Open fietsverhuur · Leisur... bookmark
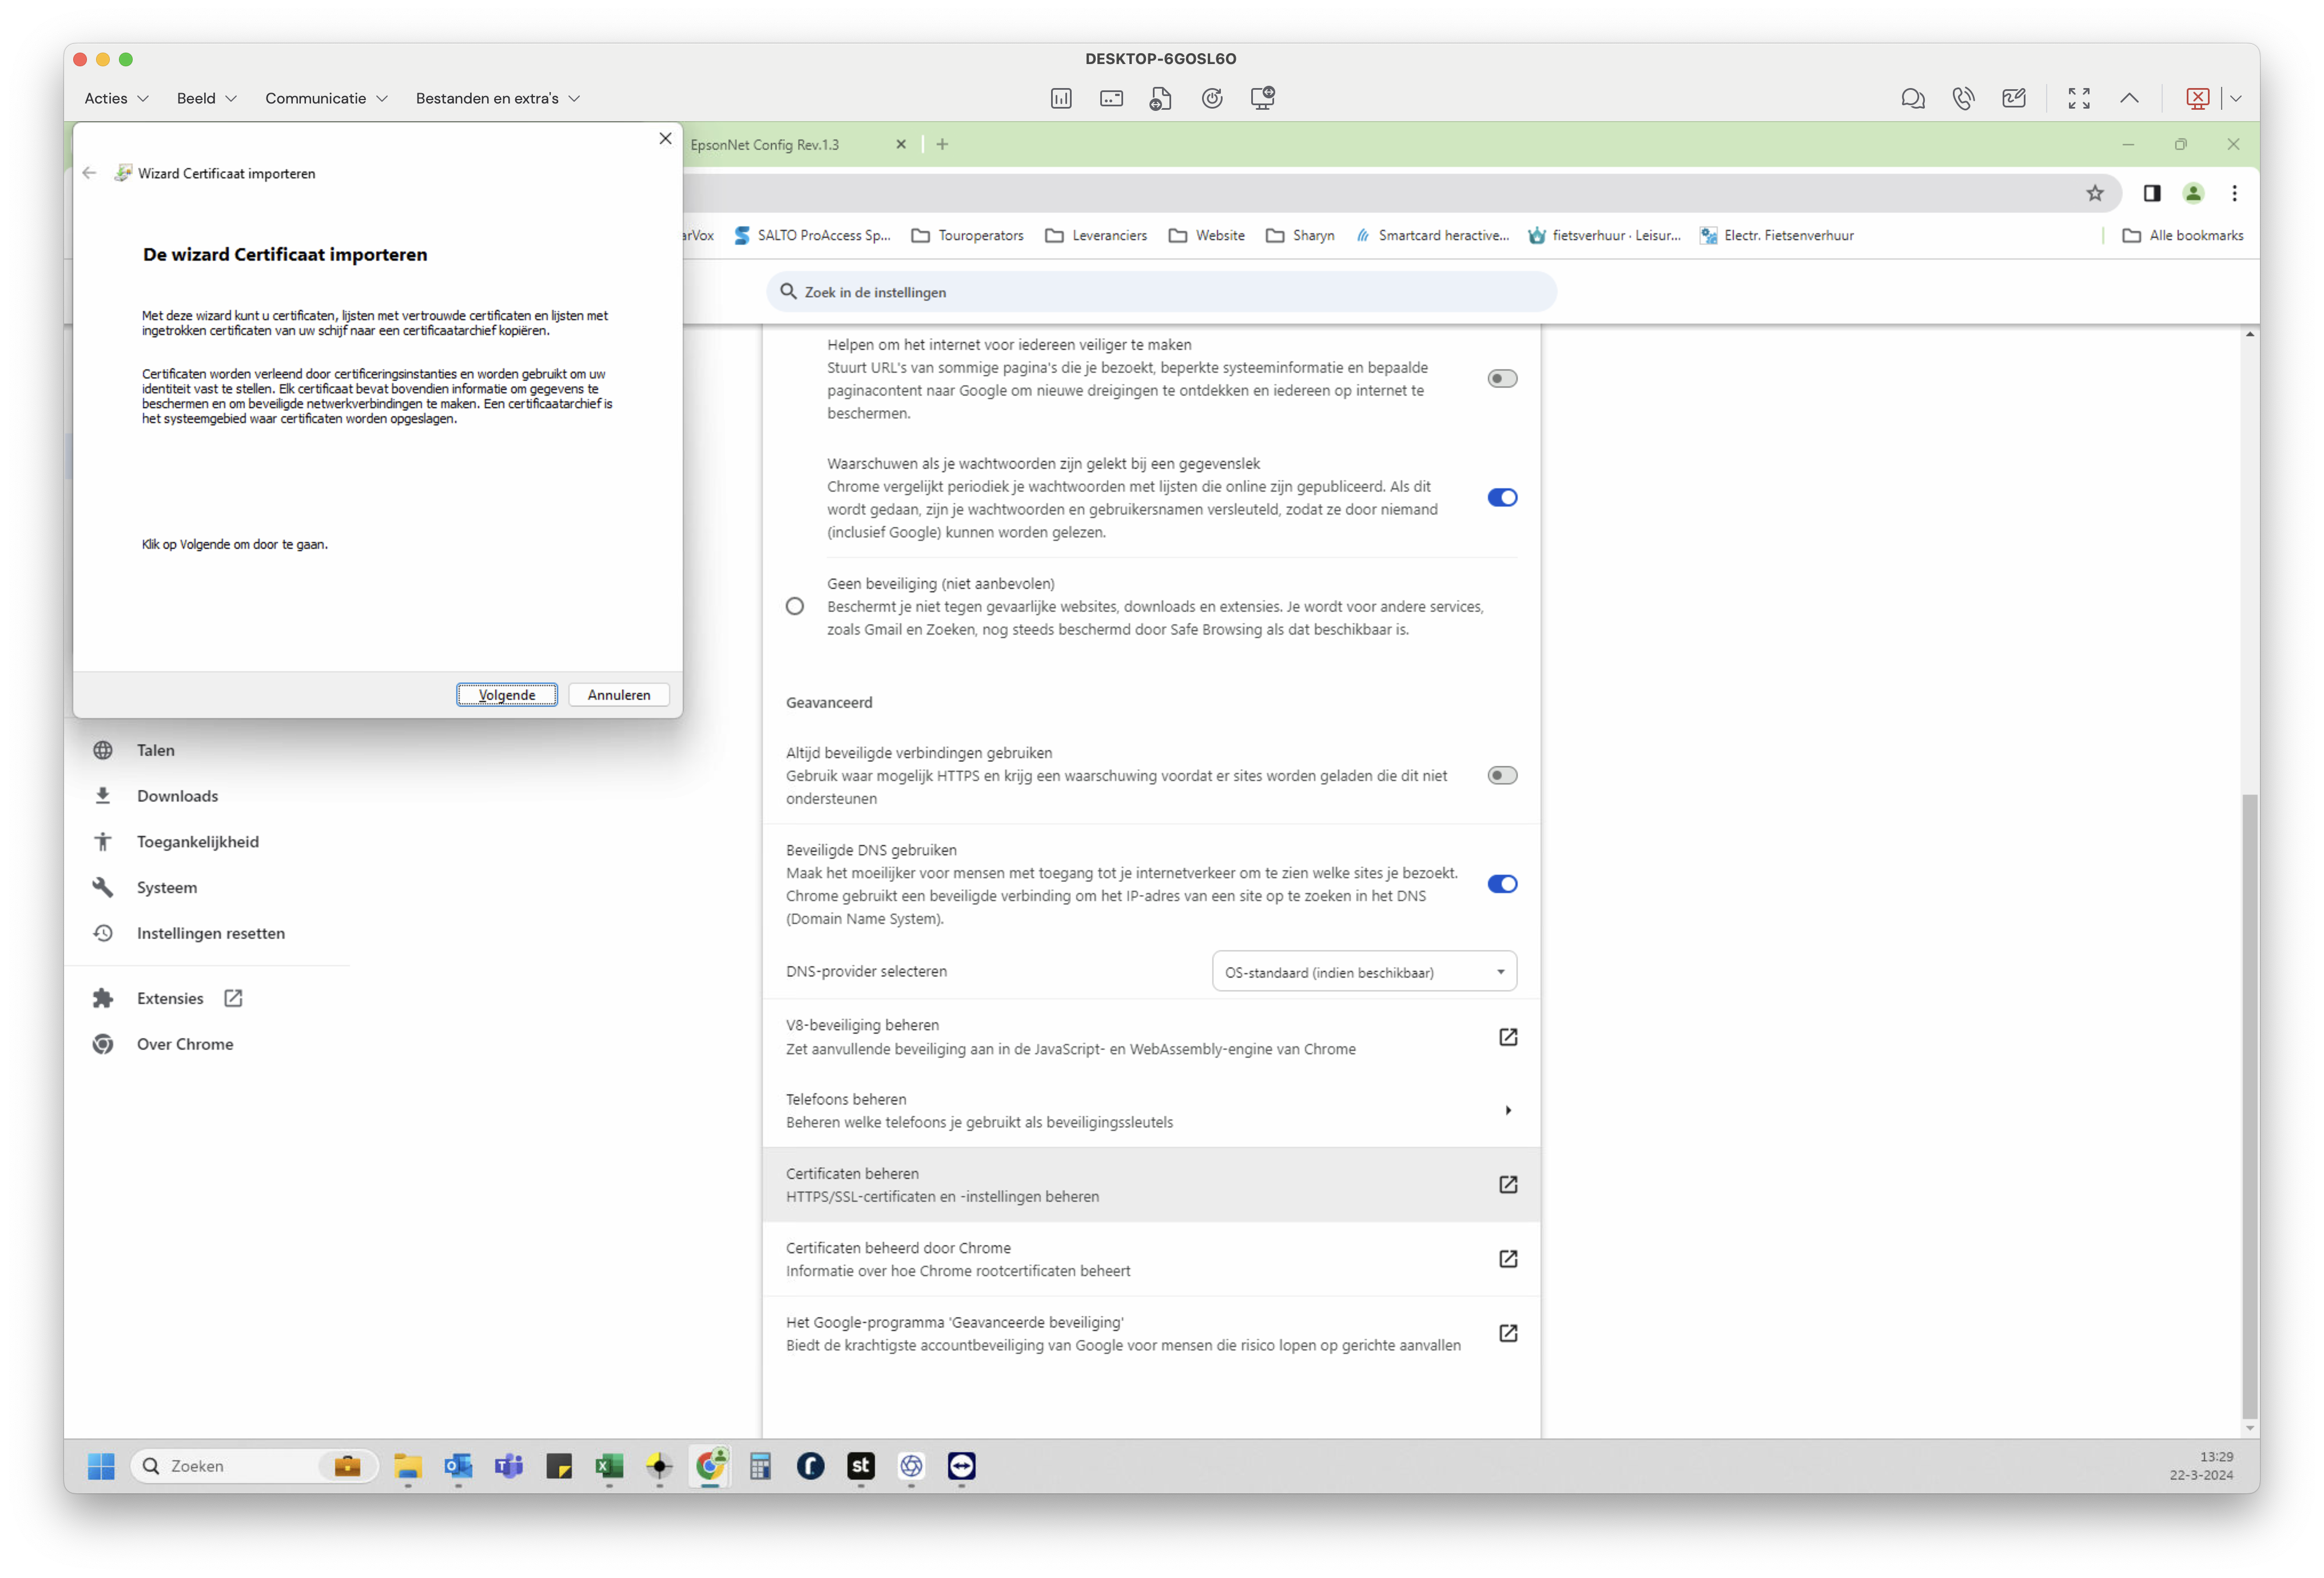 coord(1604,235)
